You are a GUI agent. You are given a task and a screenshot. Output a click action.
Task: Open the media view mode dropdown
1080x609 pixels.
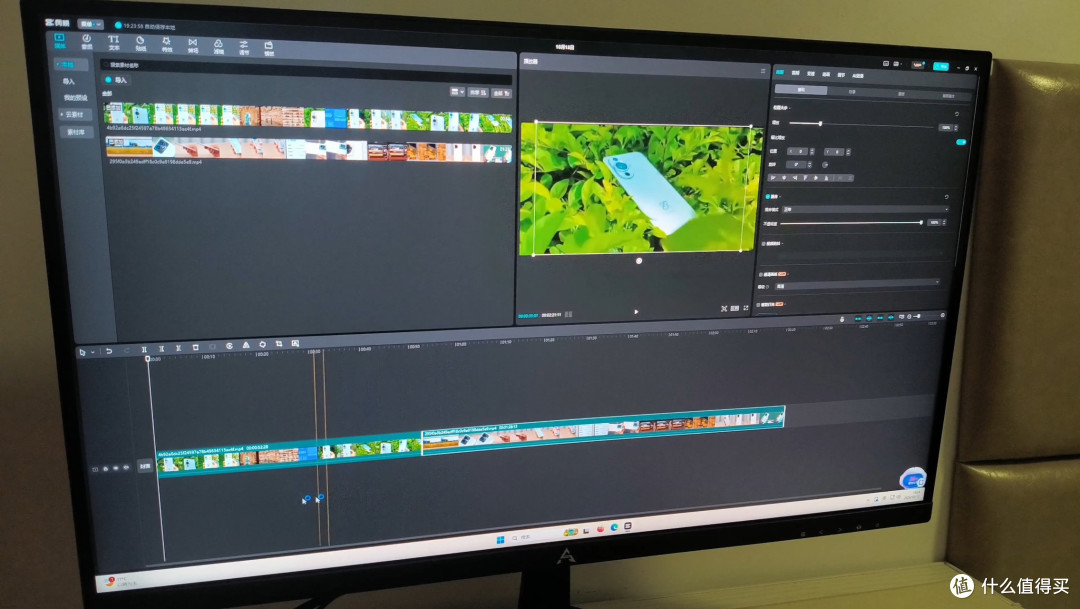[x=457, y=92]
